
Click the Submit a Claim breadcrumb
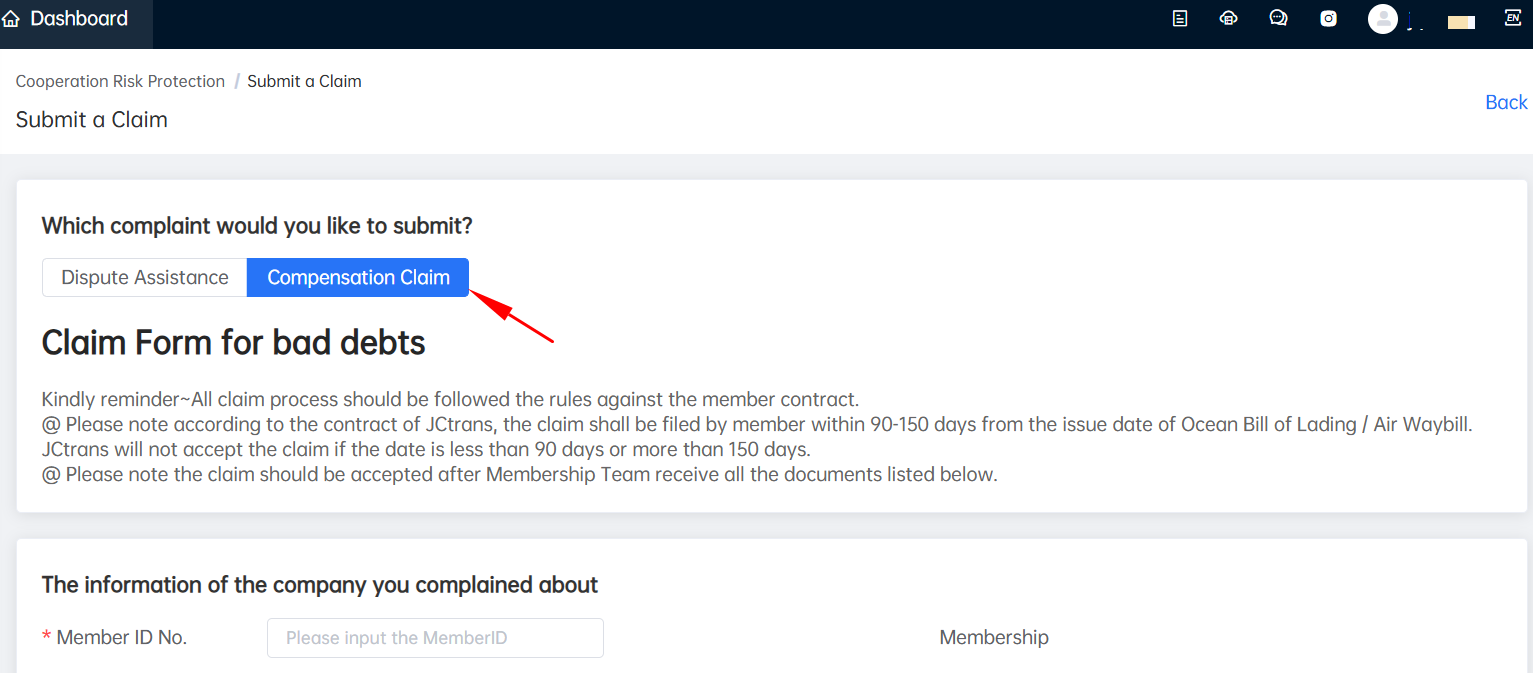point(304,81)
